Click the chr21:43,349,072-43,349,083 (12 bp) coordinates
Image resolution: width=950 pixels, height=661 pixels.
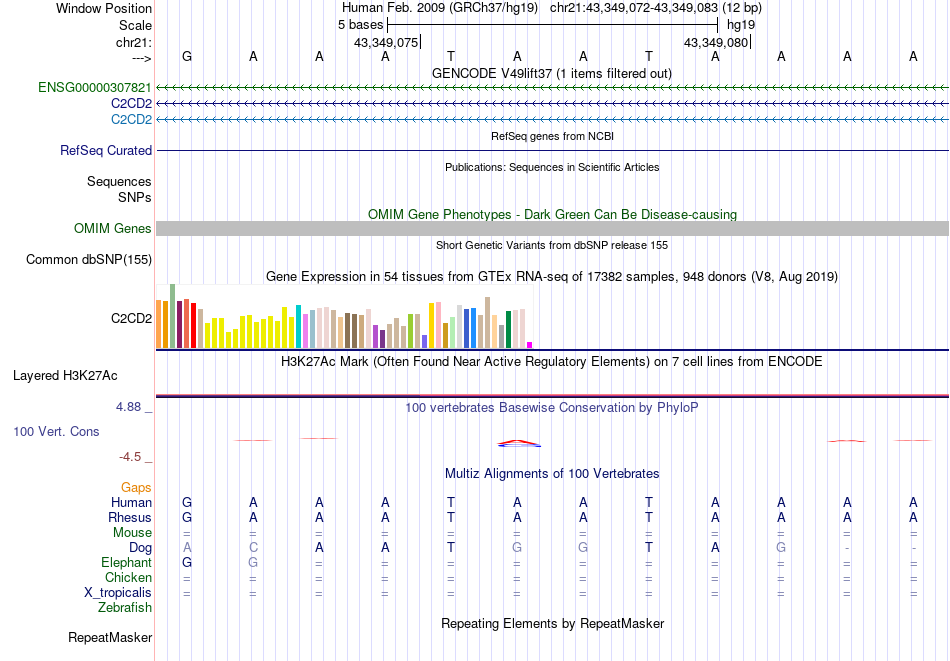[656, 8]
